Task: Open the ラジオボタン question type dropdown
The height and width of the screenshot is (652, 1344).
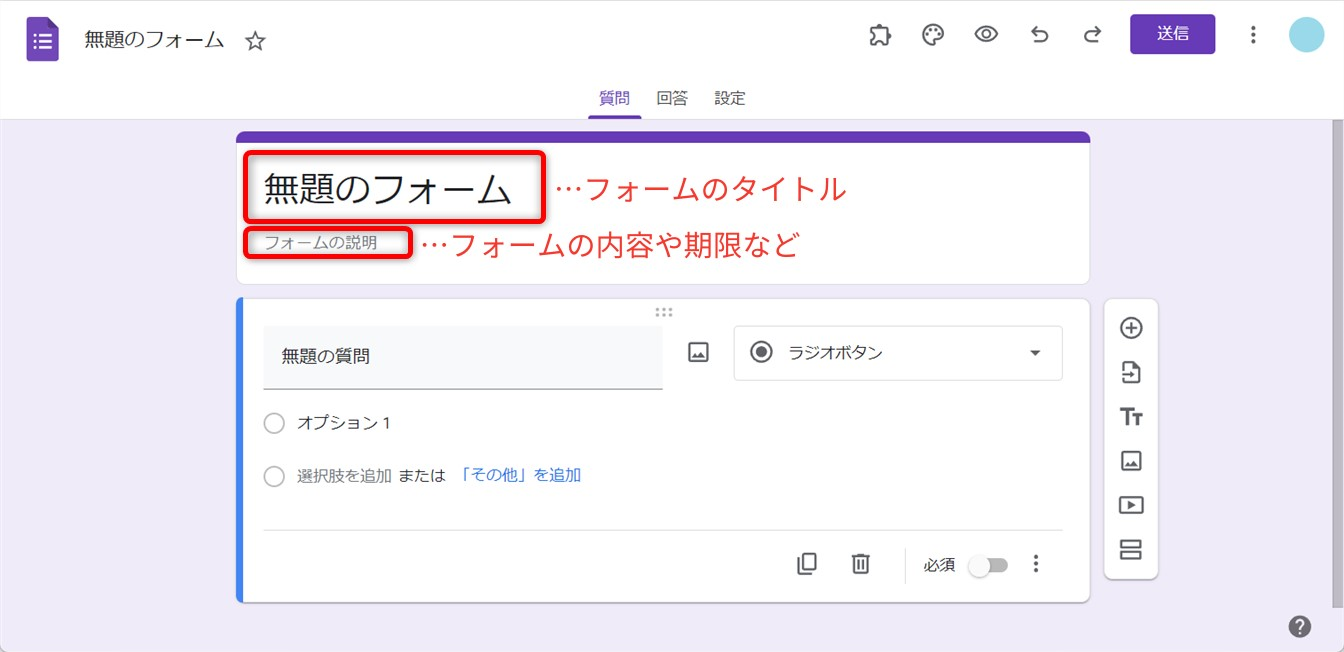Action: click(x=897, y=353)
